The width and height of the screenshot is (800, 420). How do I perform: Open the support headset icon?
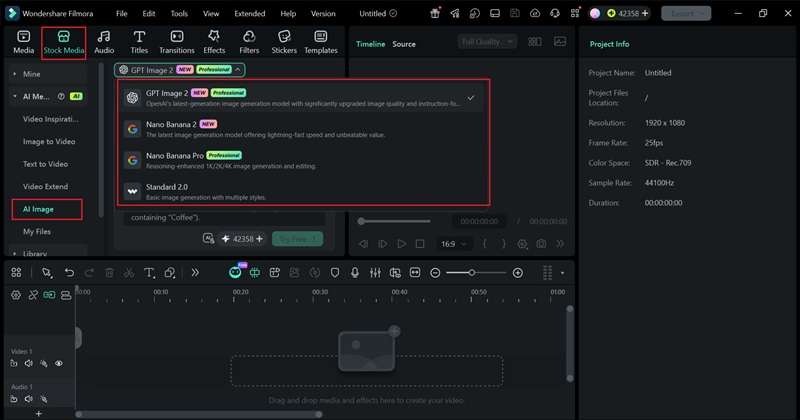(x=555, y=13)
